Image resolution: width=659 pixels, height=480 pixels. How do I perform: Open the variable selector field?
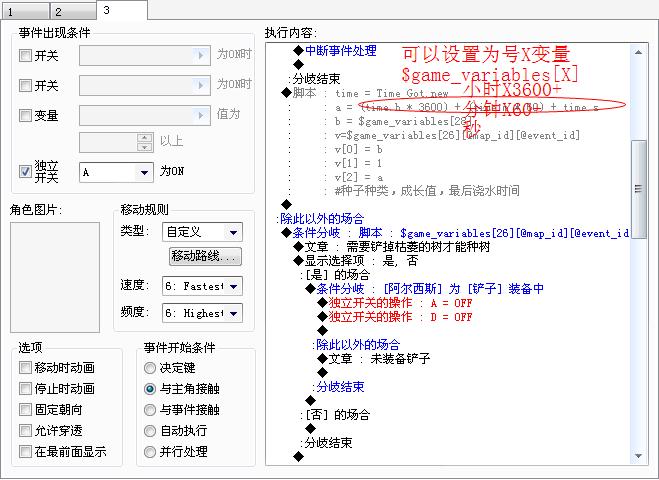click(145, 115)
